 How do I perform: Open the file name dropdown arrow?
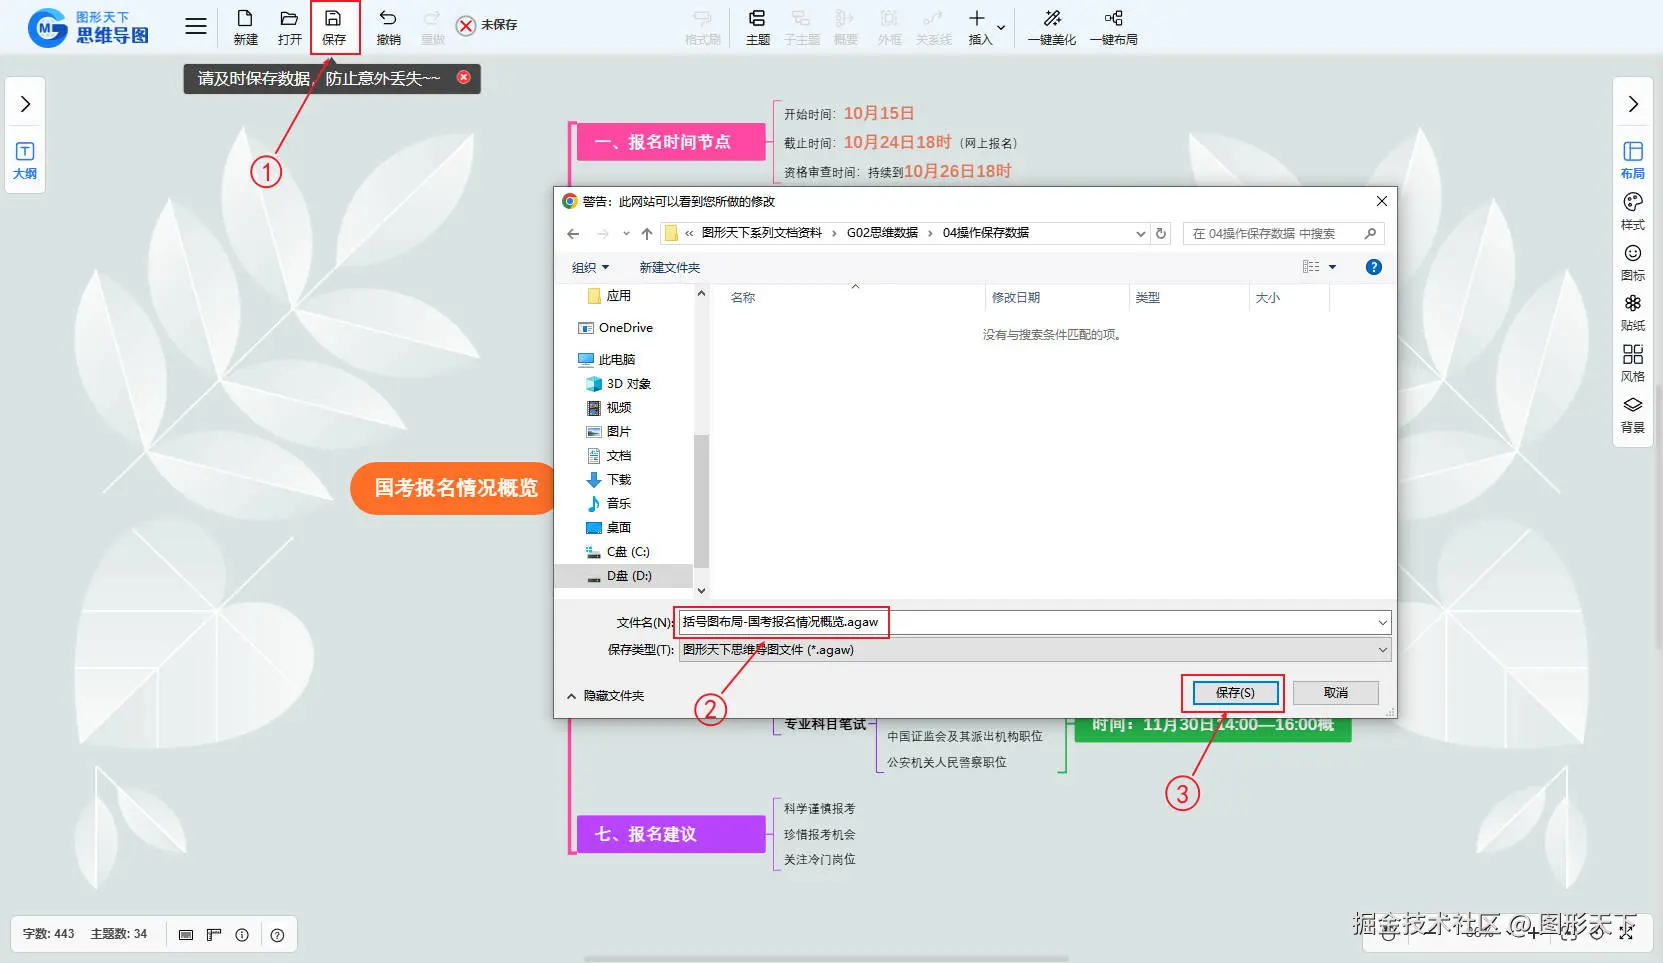click(x=1382, y=623)
